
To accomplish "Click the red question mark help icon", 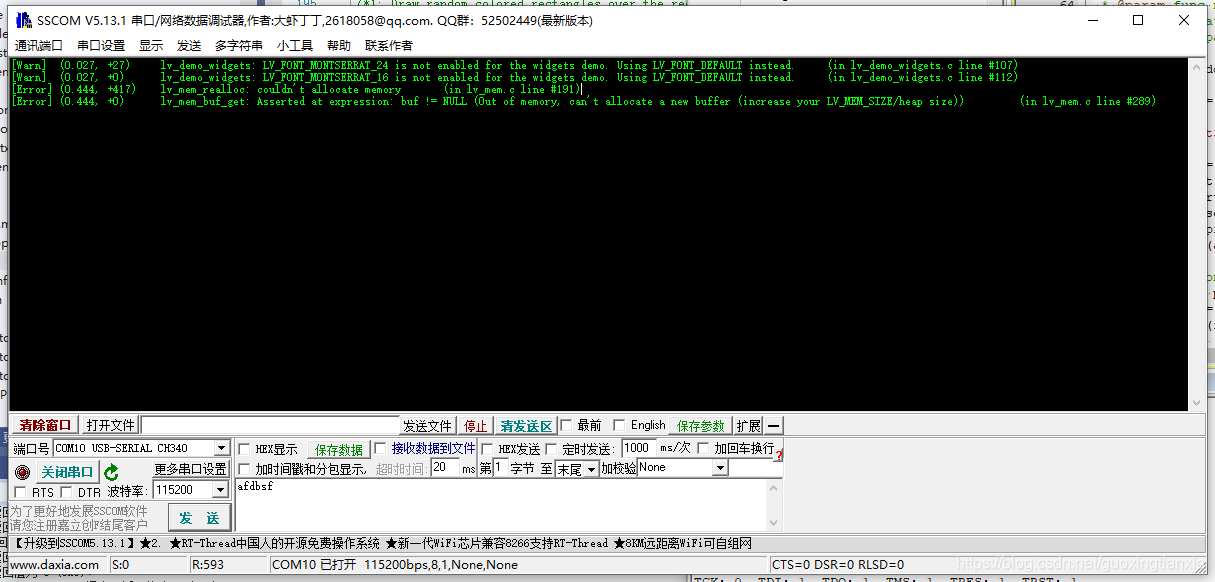I will (778, 455).
